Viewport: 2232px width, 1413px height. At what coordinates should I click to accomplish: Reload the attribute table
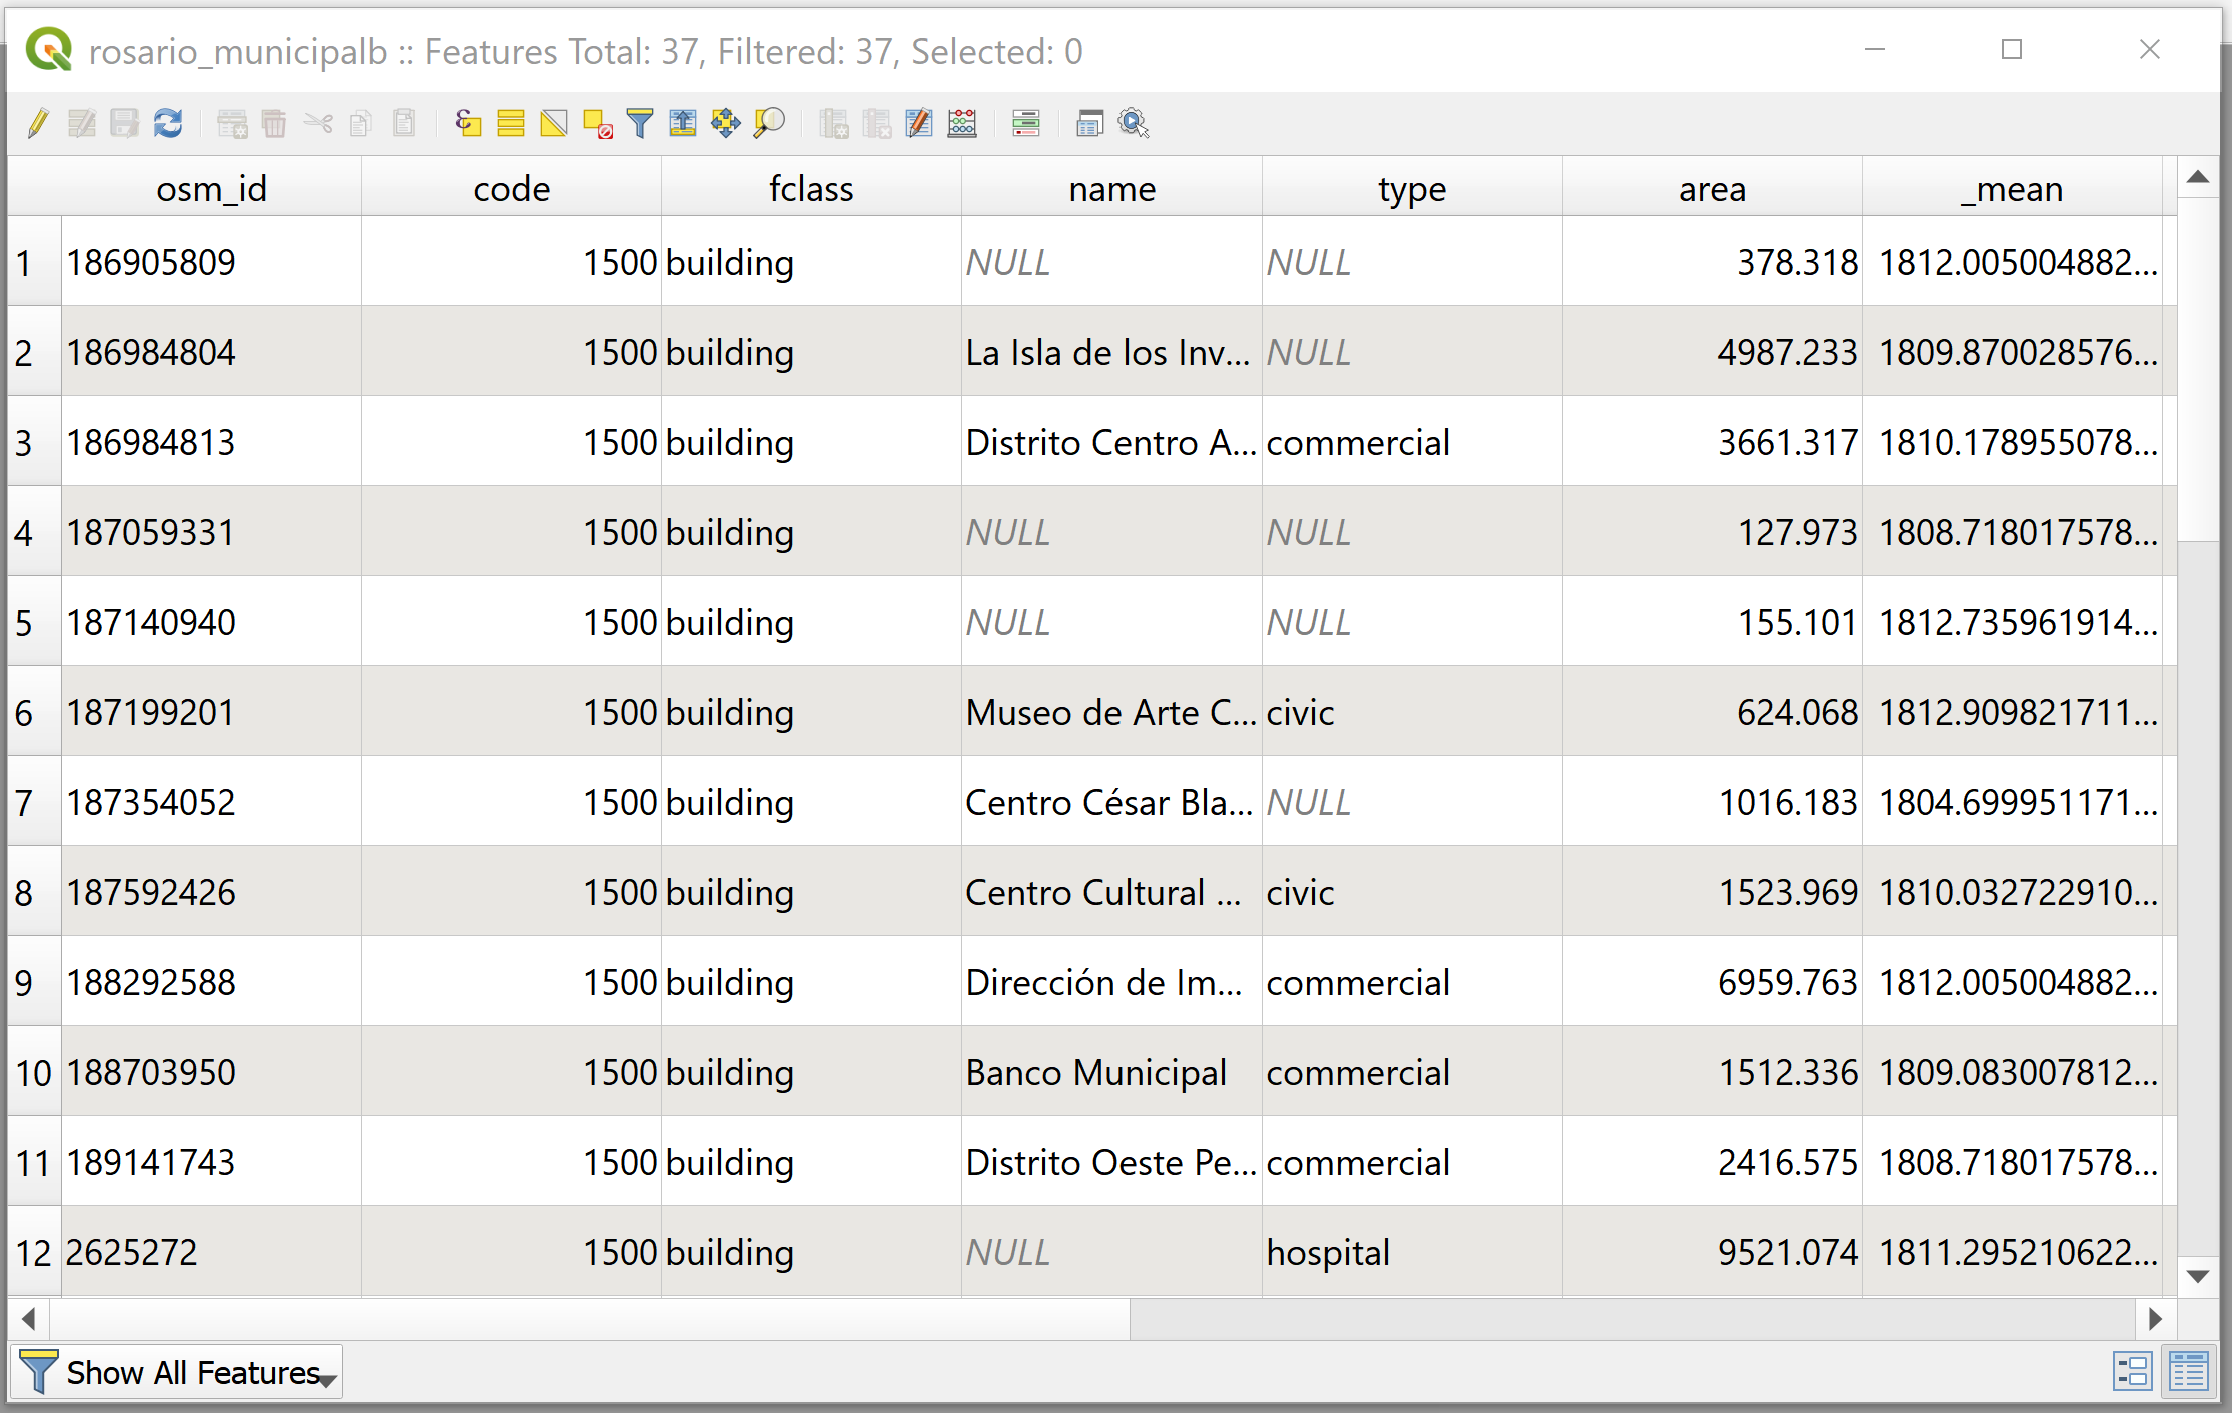tap(168, 124)
